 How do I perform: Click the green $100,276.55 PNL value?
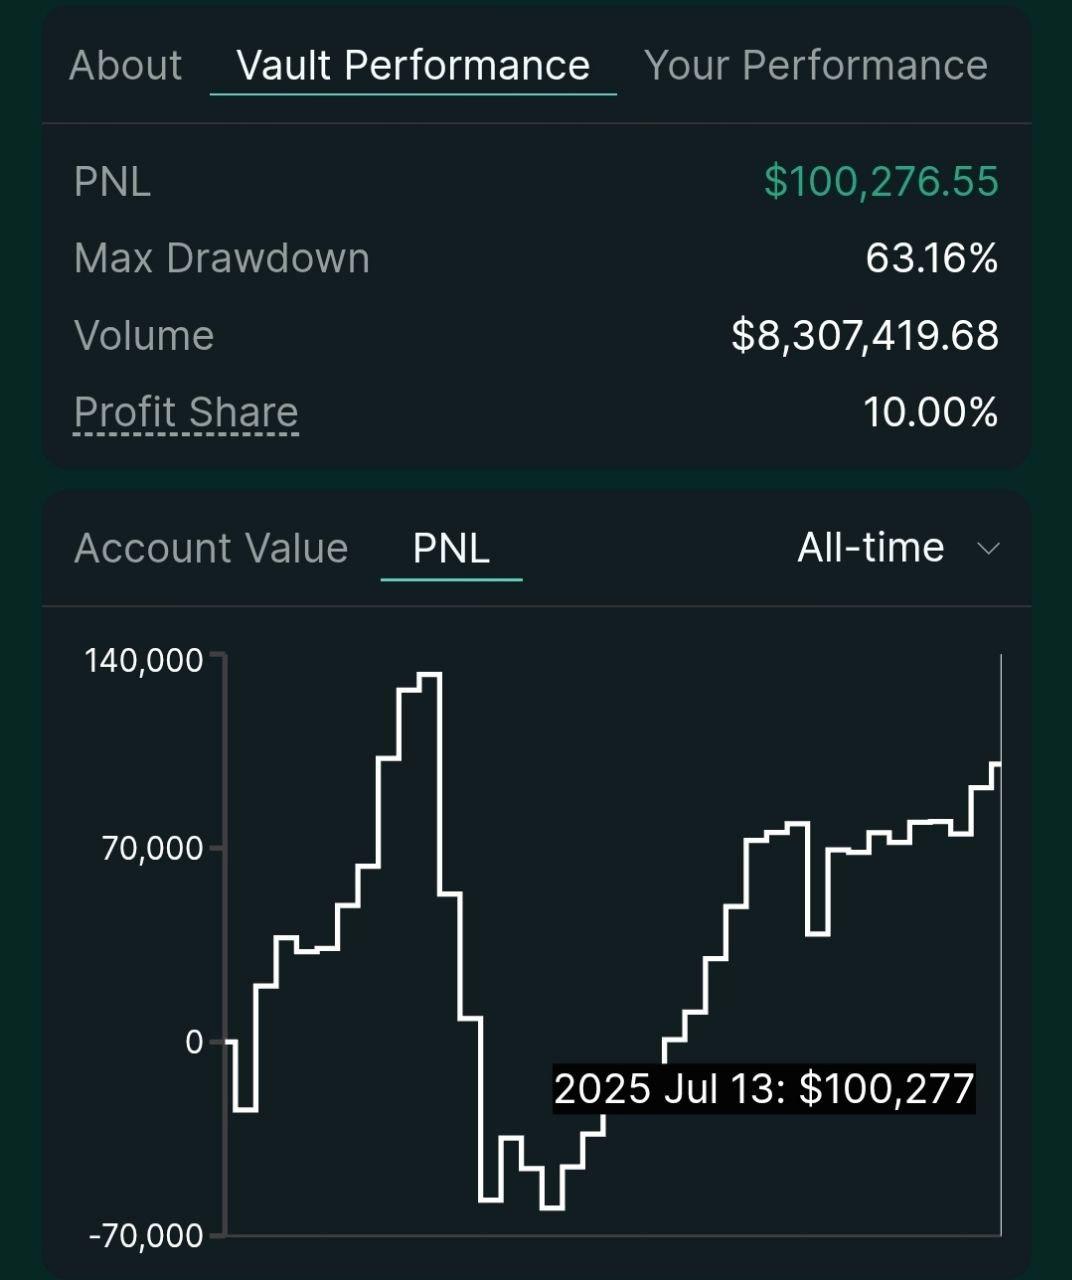click(x=881, y=182)
